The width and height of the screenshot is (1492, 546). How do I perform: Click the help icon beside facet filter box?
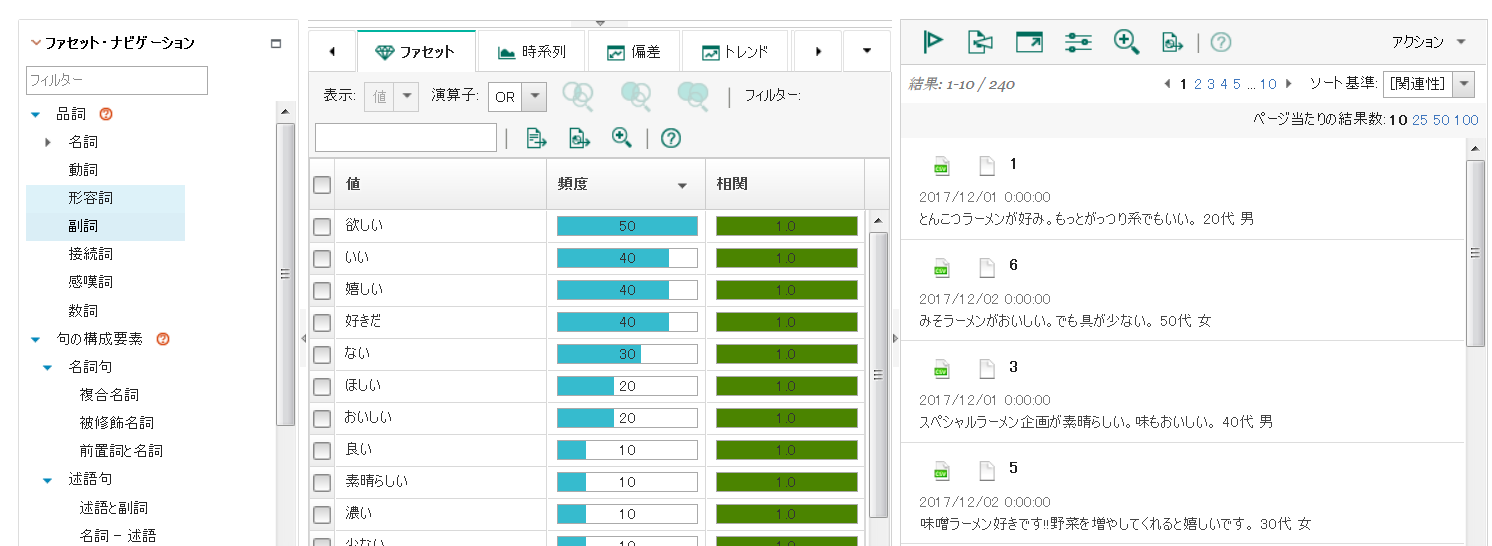tap(671, 138)
